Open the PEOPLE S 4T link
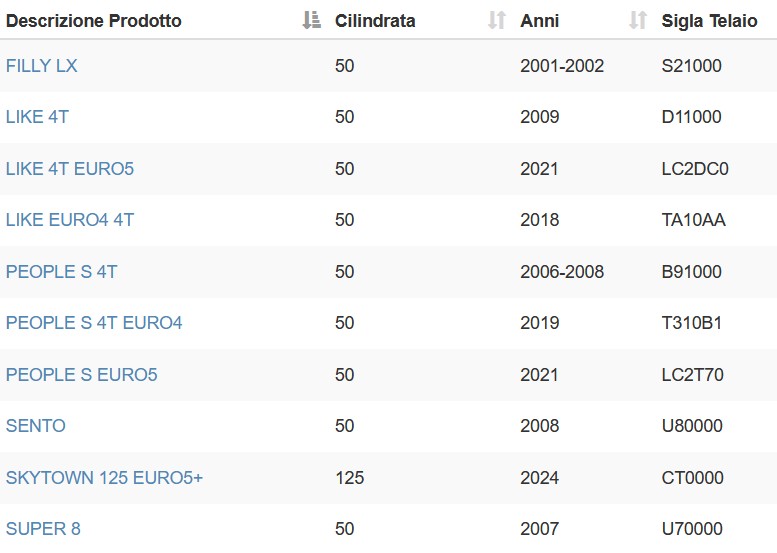This screenshot has width=777, height=553. pos(61,272)
